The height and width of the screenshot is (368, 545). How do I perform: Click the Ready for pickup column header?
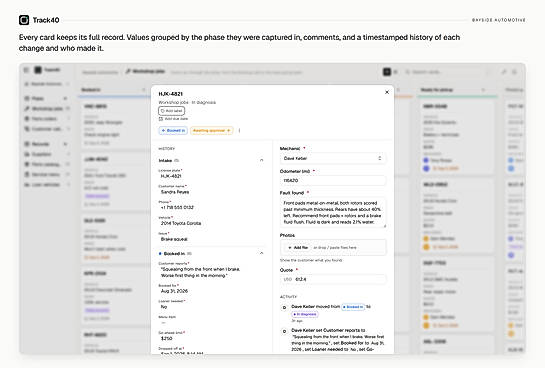point(437,90)
